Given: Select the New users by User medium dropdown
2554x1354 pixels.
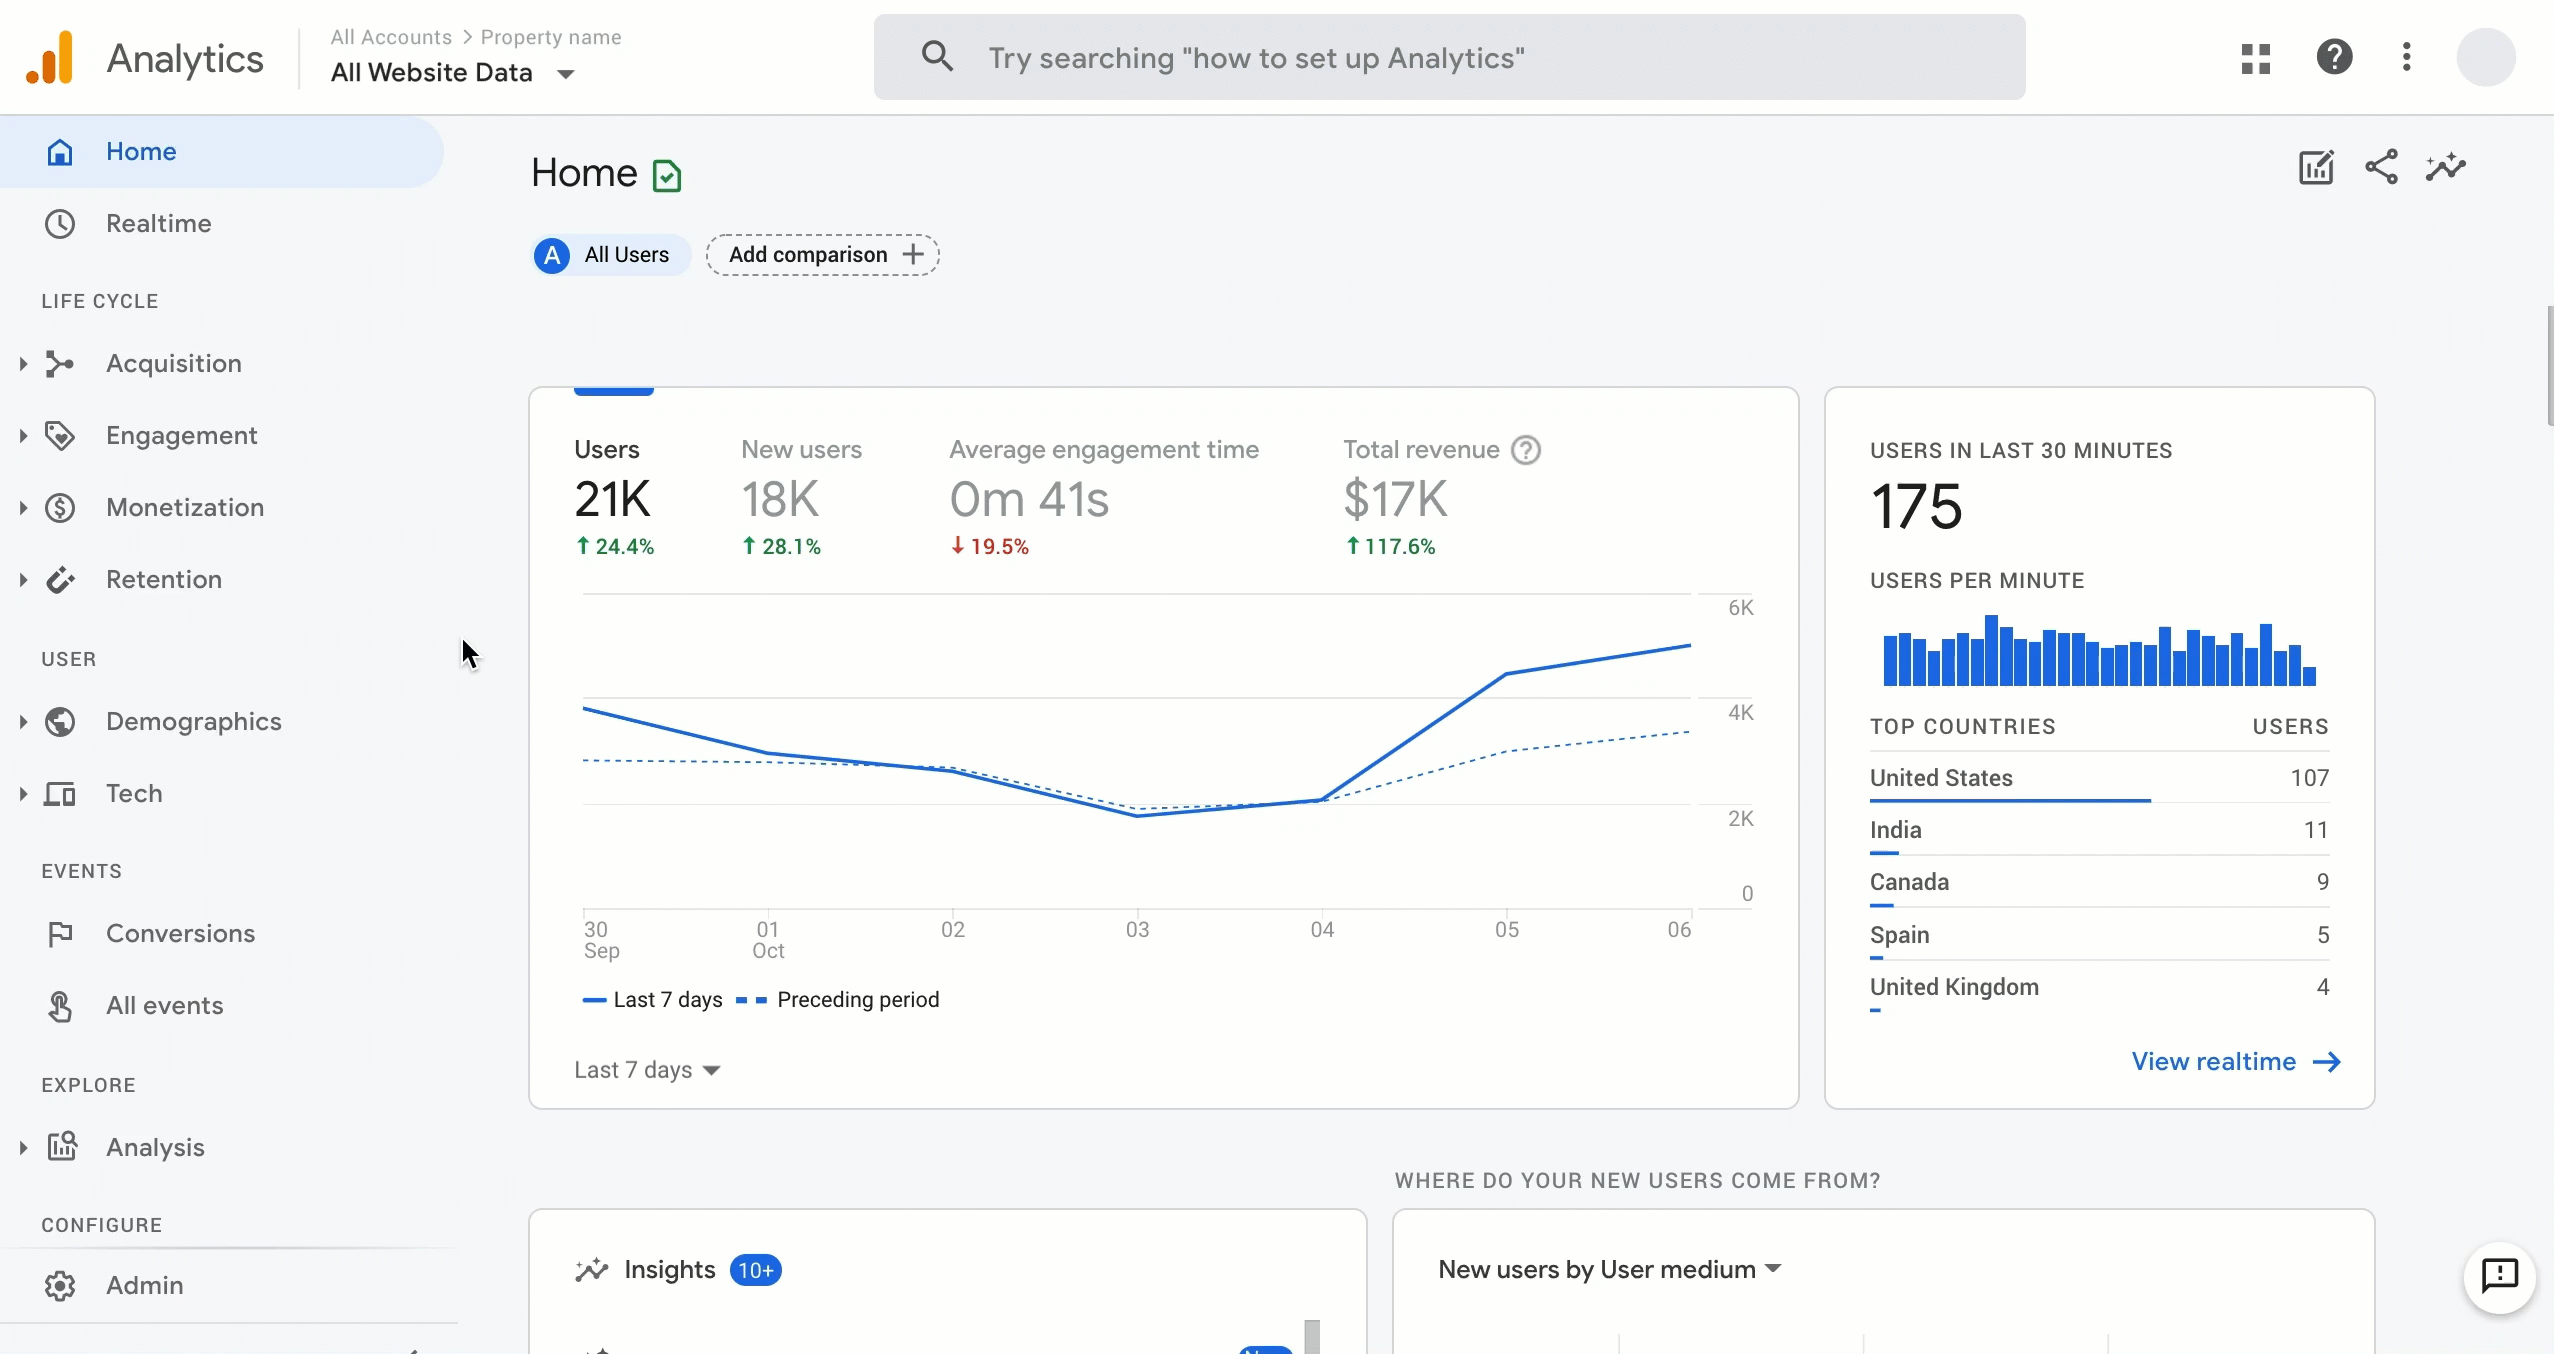Looking at the screenshot, I should 1606,1270.
